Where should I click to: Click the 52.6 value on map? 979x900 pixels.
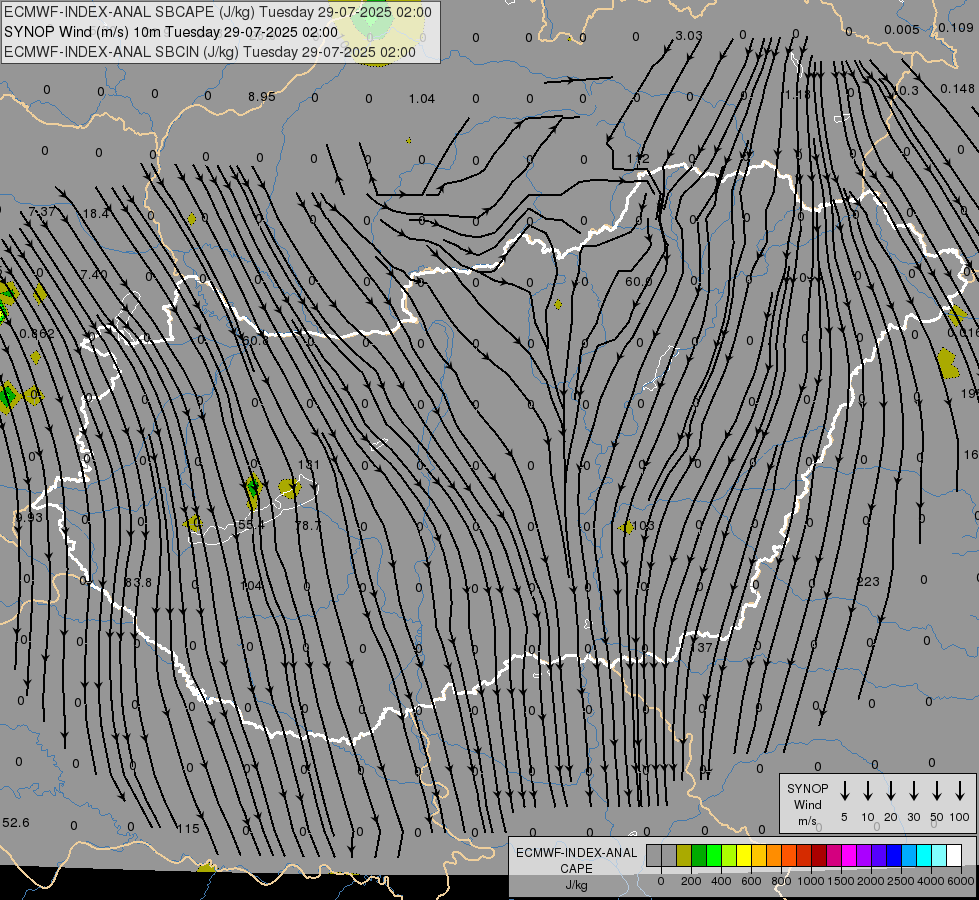tap(16, 822)
